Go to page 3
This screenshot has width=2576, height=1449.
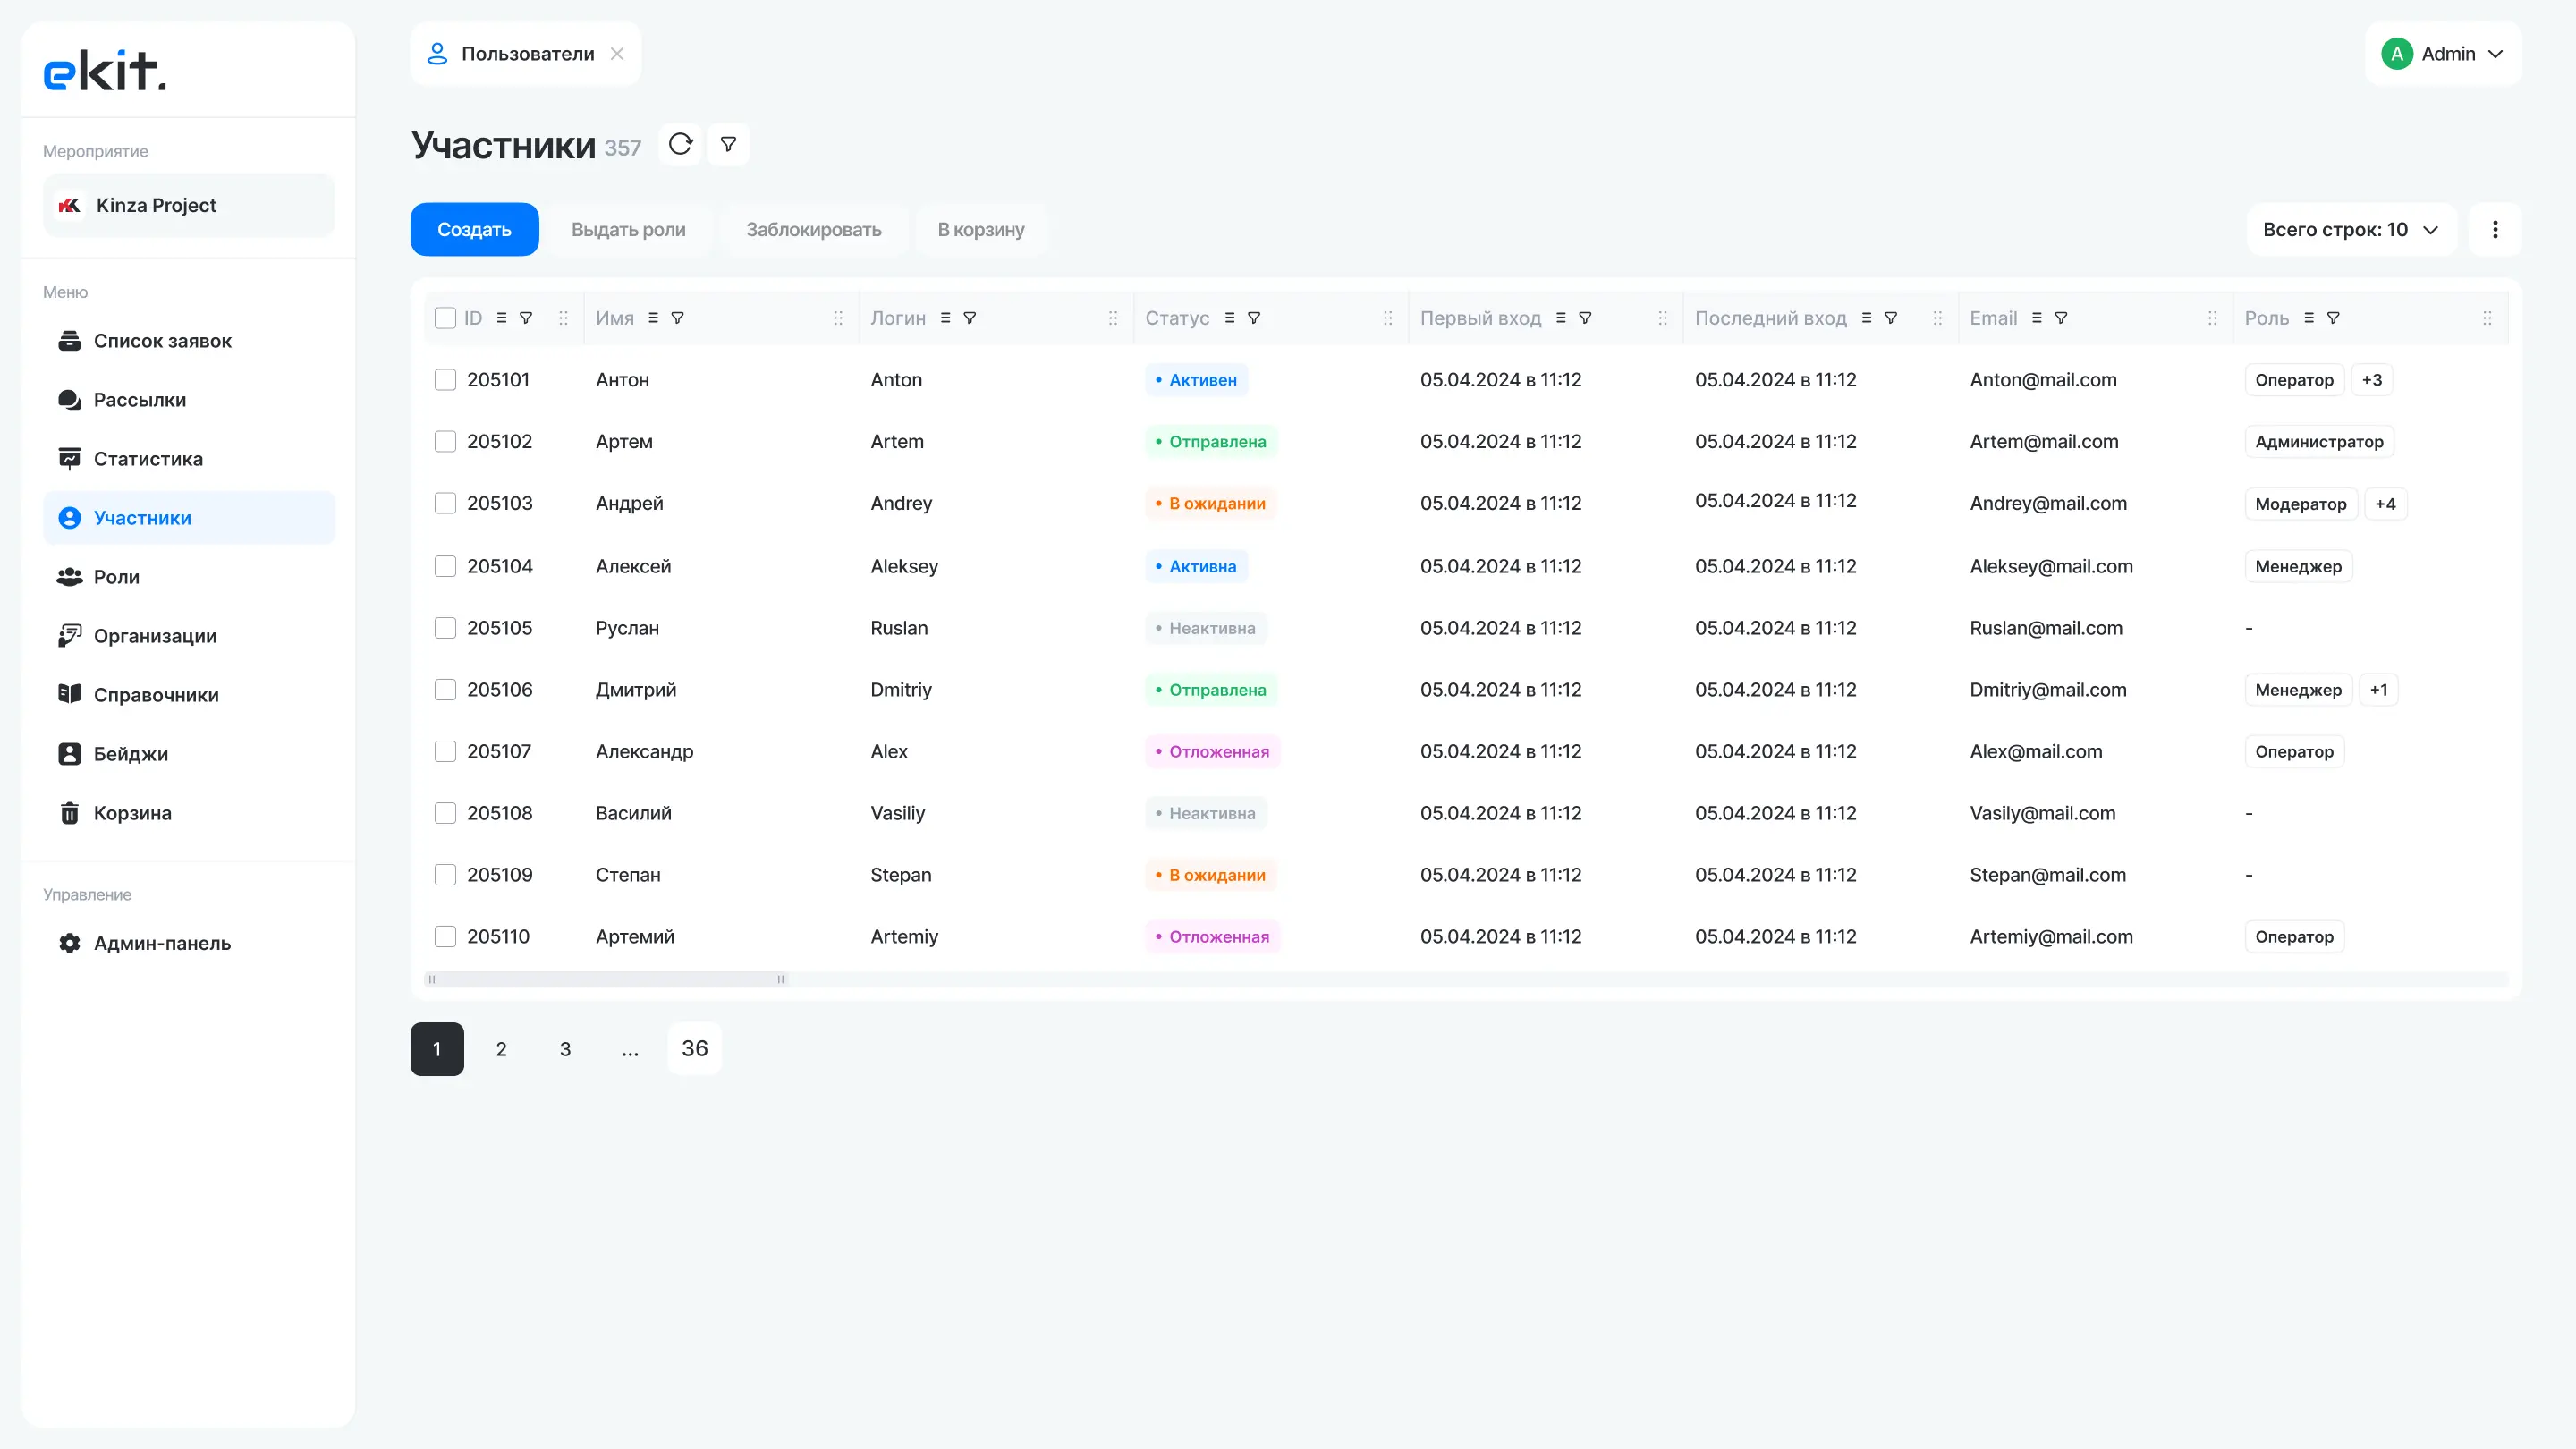coord(565,1049)
